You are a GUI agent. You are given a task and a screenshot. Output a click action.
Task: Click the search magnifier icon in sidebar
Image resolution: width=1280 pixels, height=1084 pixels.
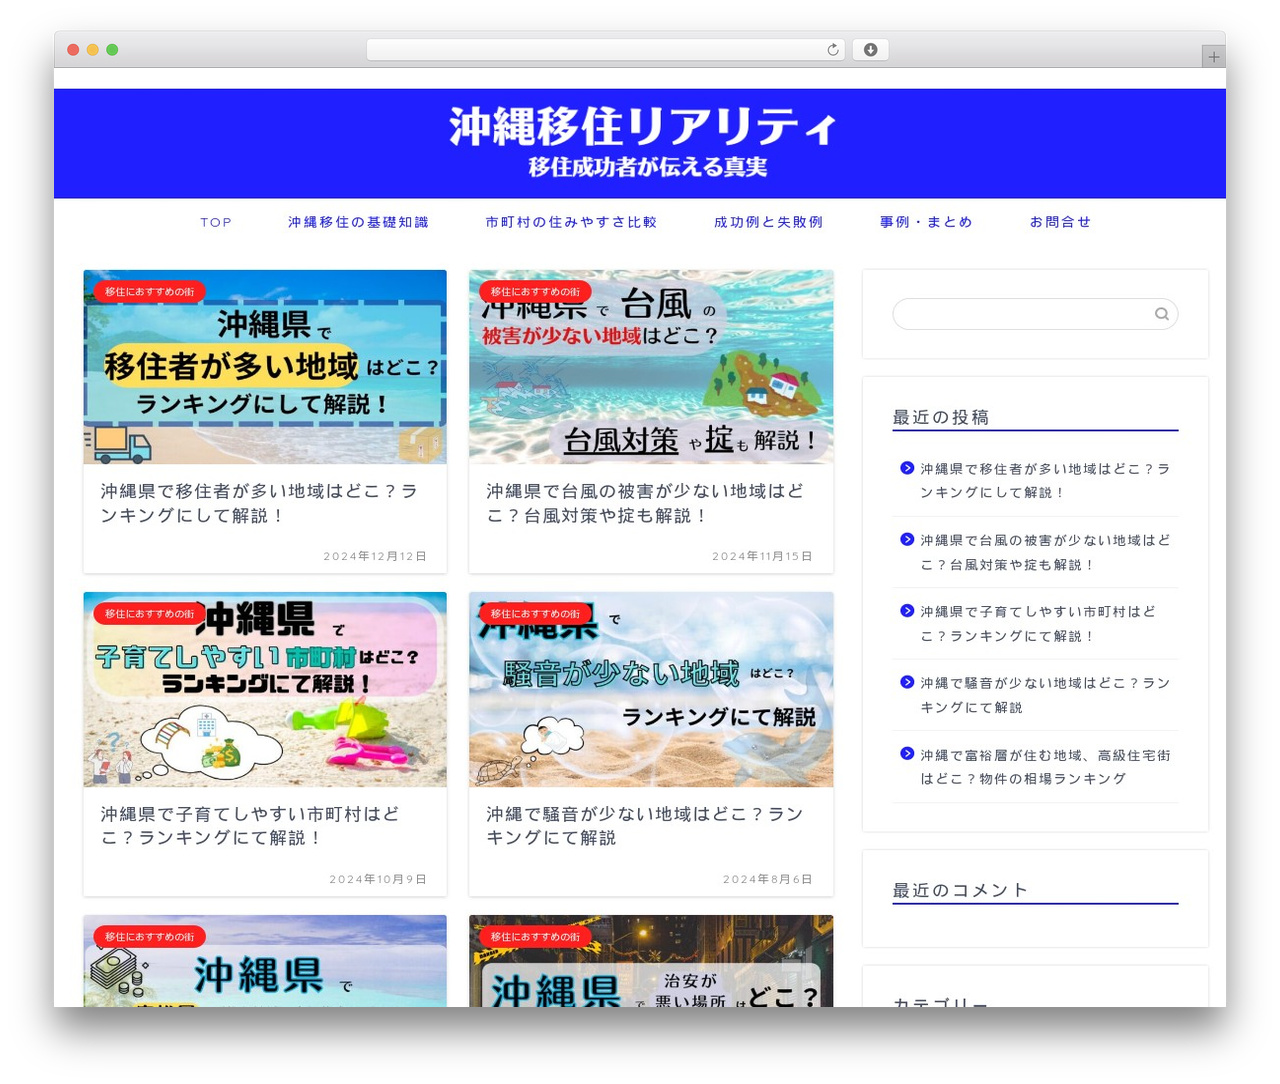[x=1161, y=314]
